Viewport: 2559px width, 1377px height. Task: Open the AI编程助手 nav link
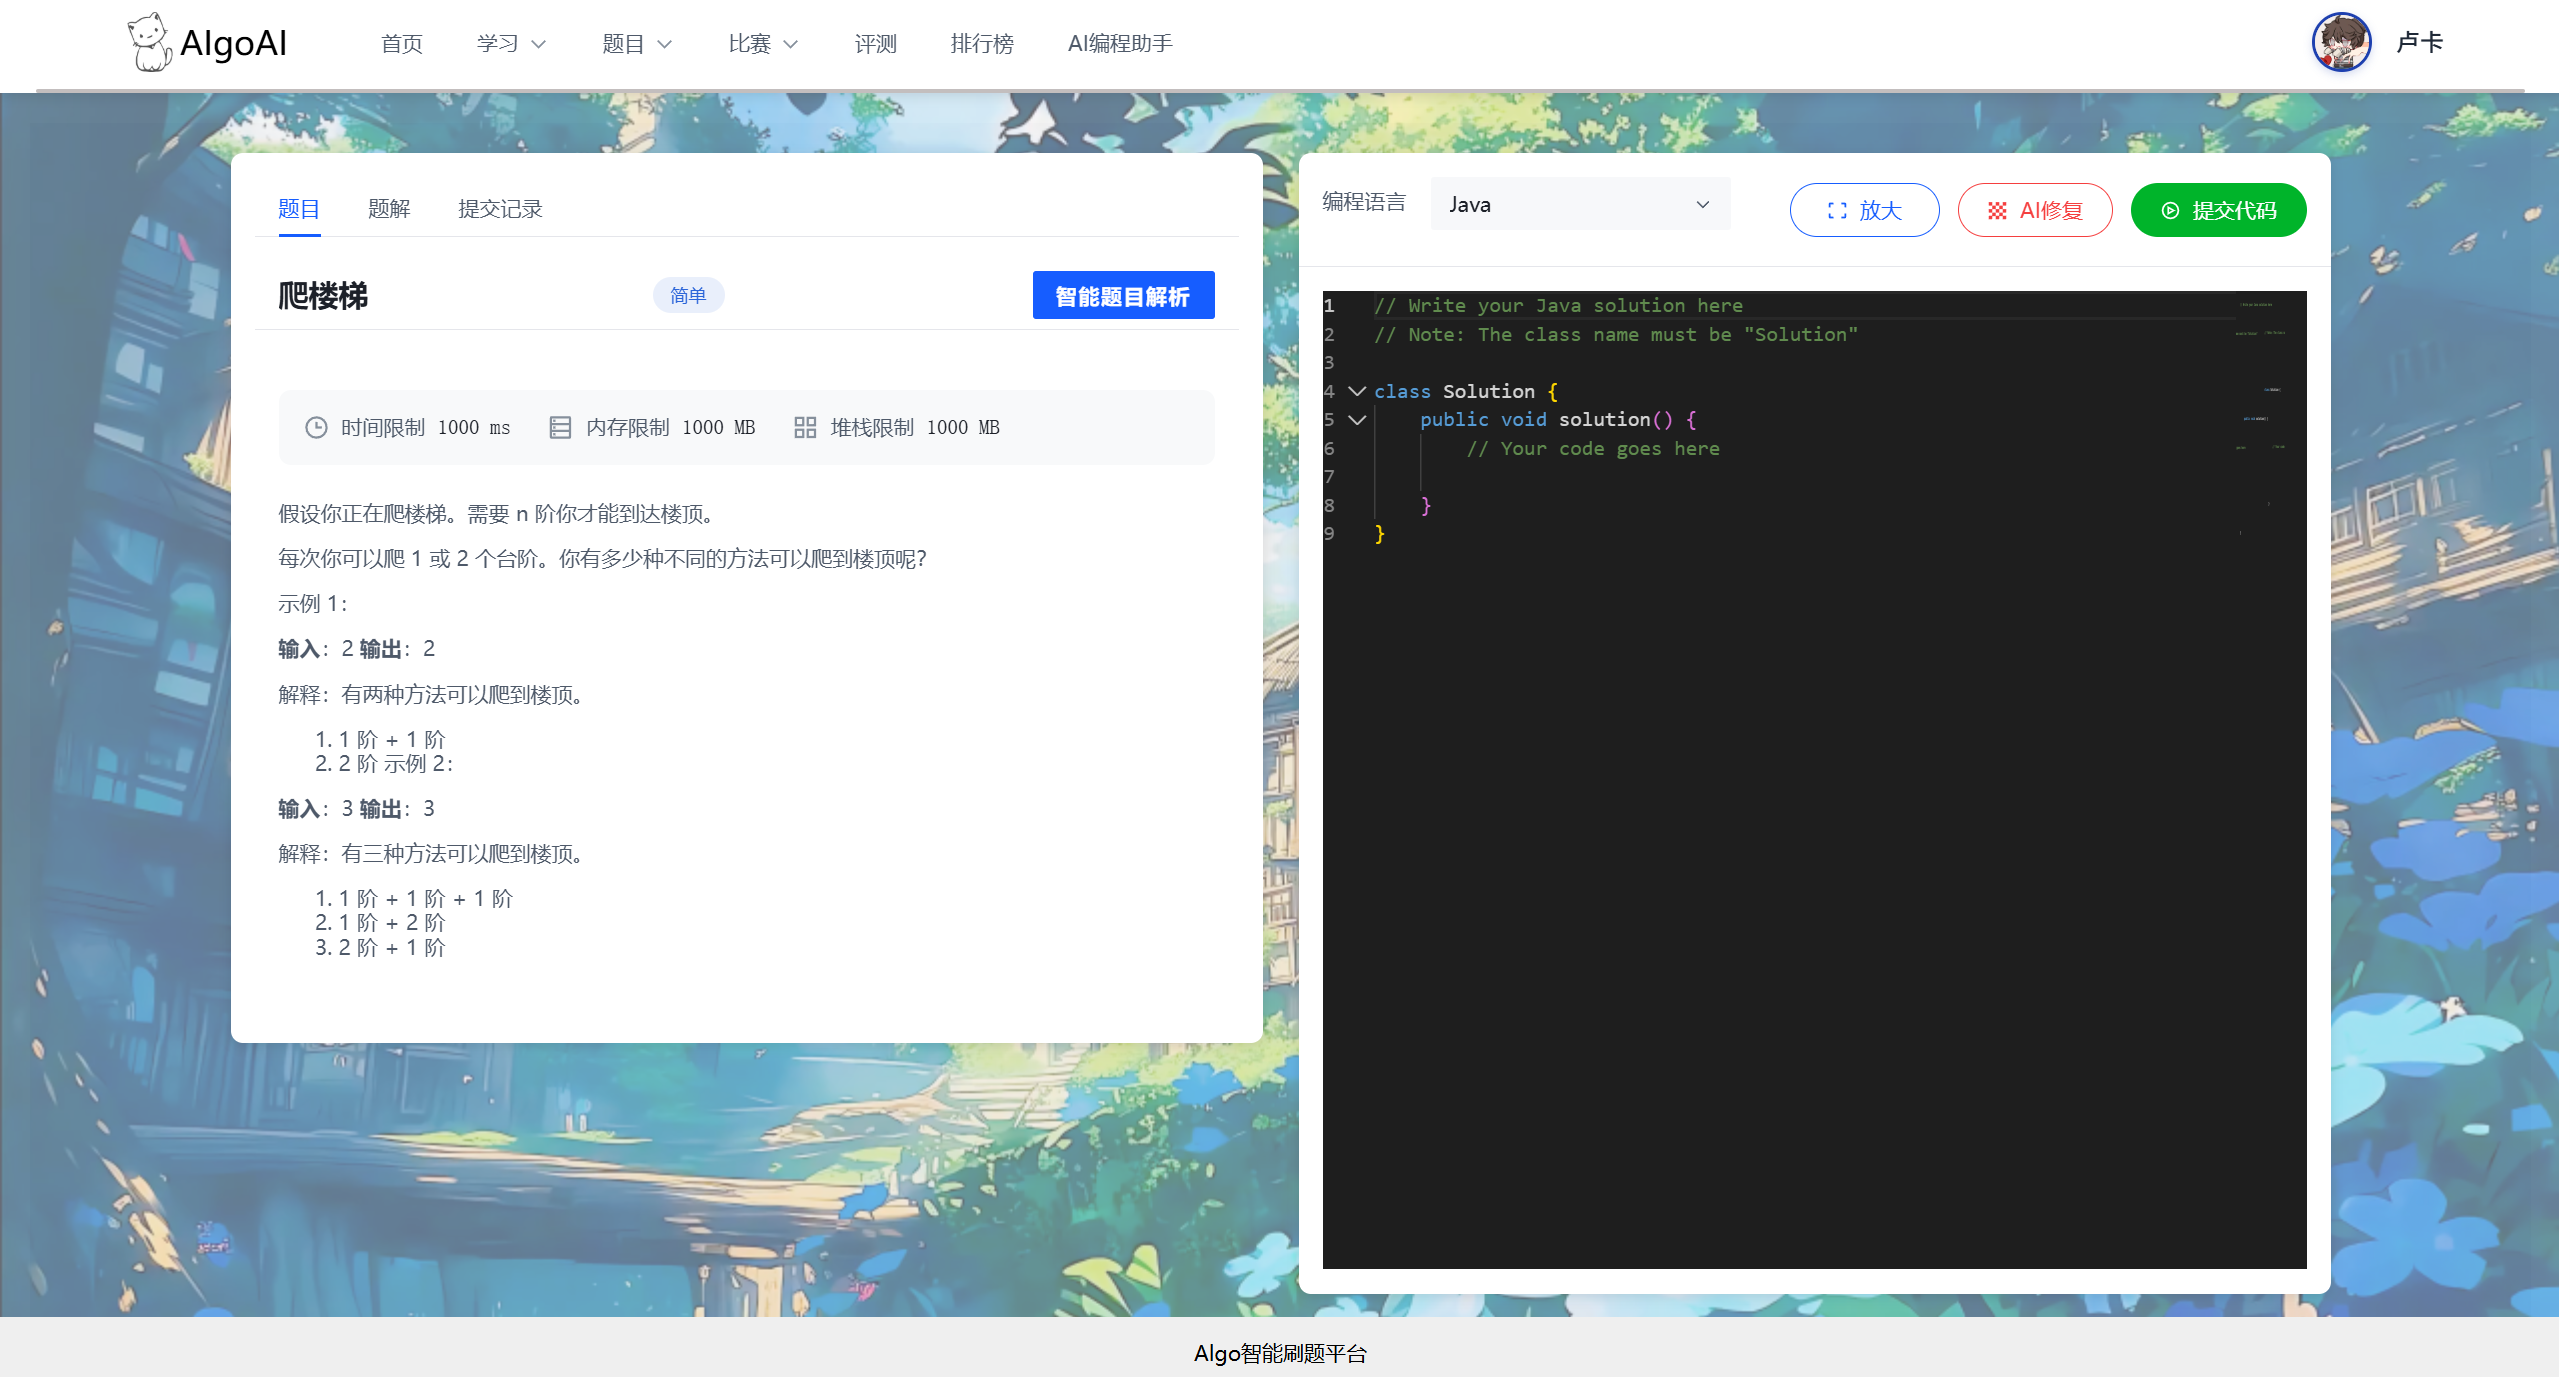point(1119,44)
